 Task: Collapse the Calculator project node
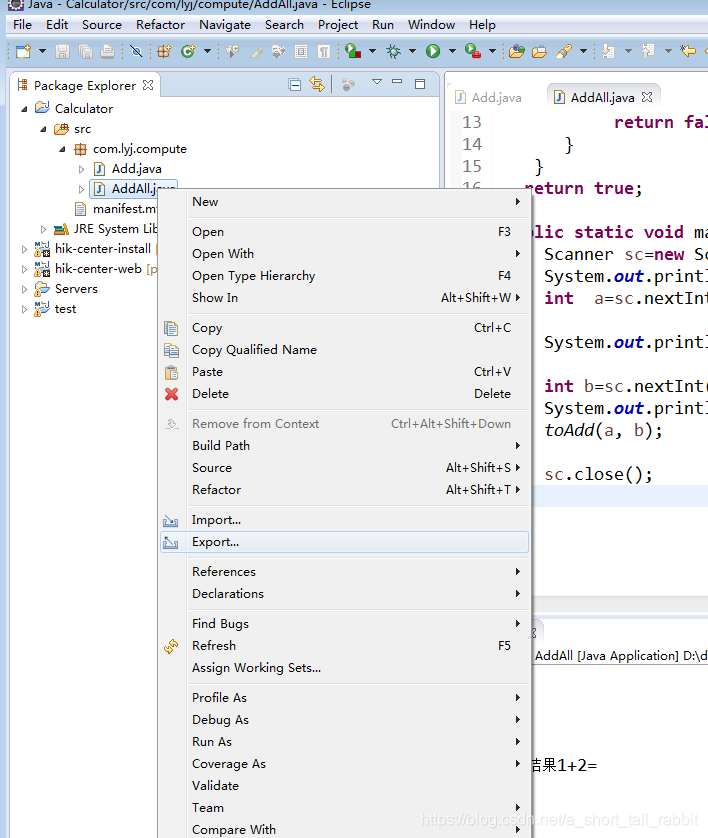coord(24,109)
